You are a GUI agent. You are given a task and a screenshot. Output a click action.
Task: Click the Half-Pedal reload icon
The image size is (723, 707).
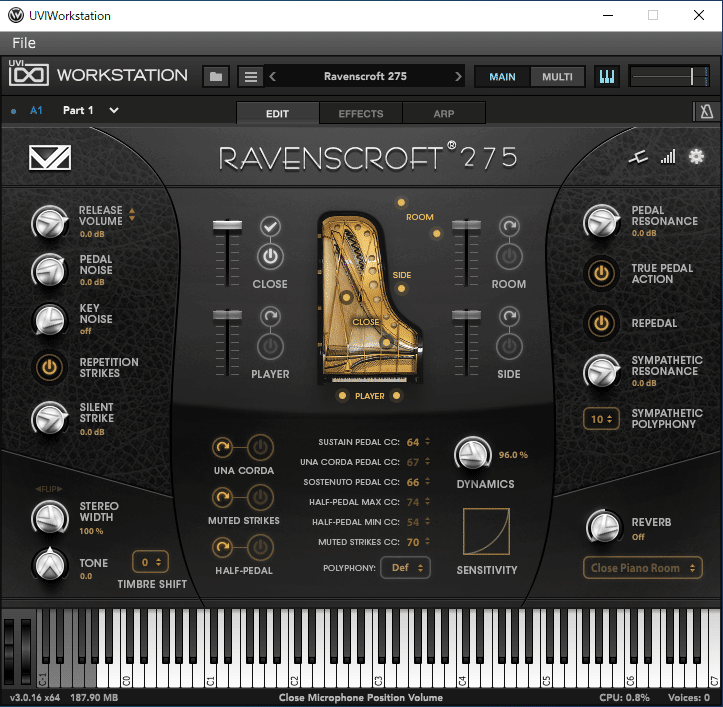tap(223, 547)
